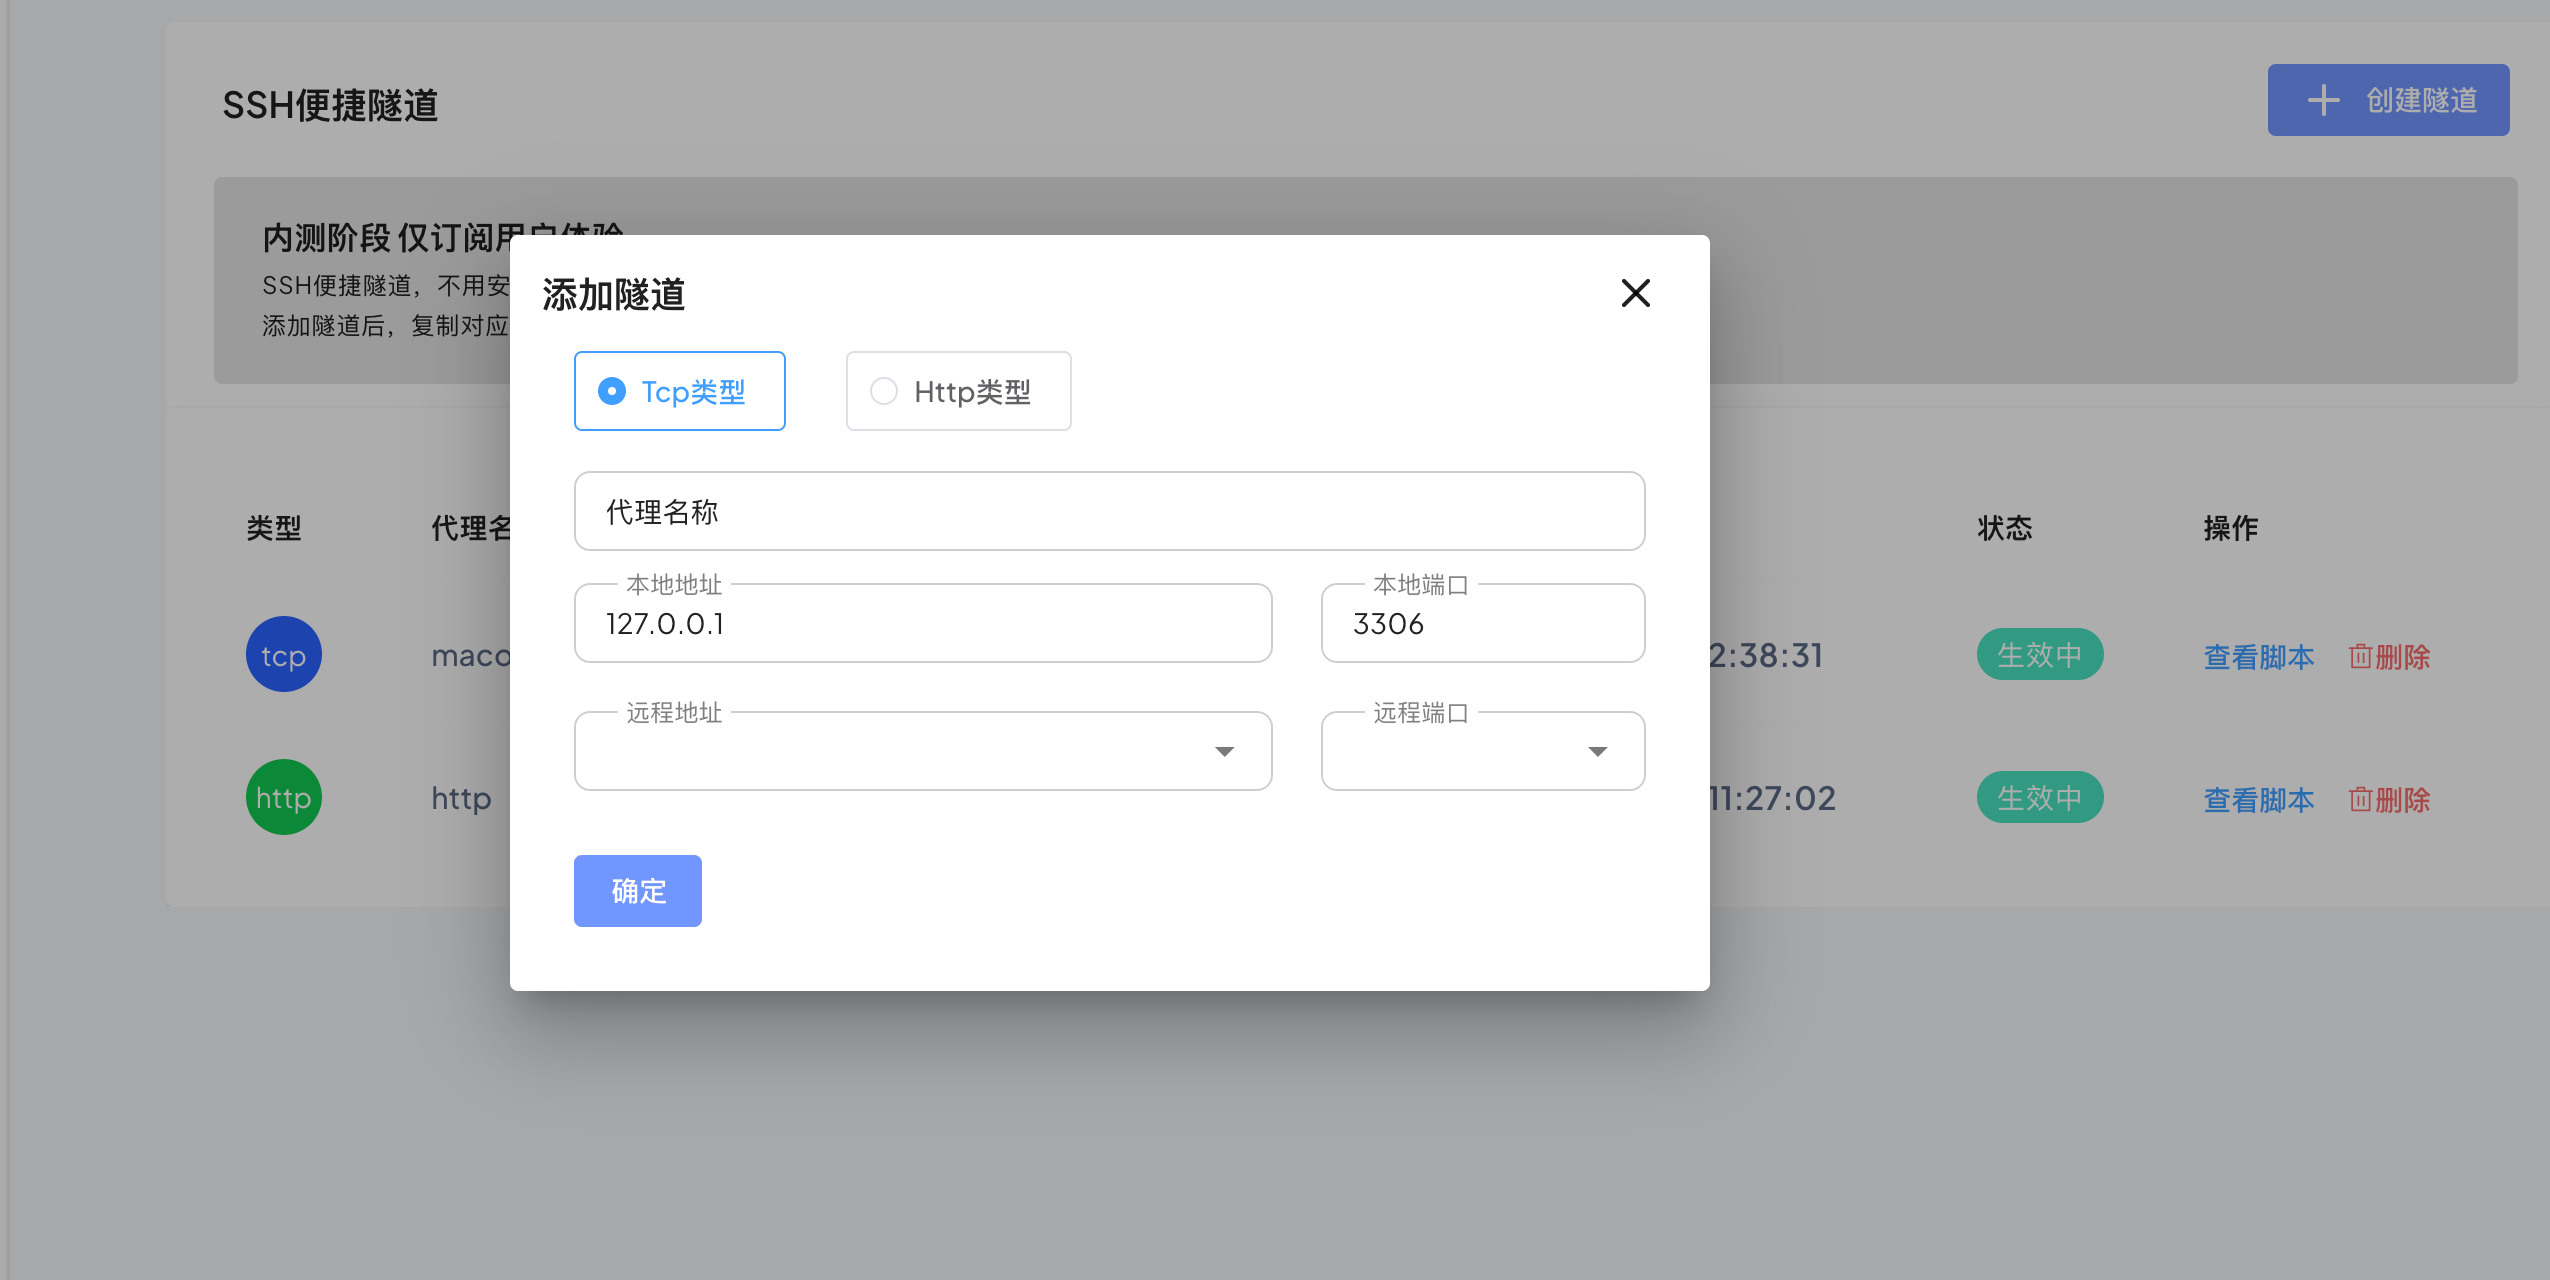Select the Http类型 radio option
This screenshot has width=2550, height=1280.
884,391
